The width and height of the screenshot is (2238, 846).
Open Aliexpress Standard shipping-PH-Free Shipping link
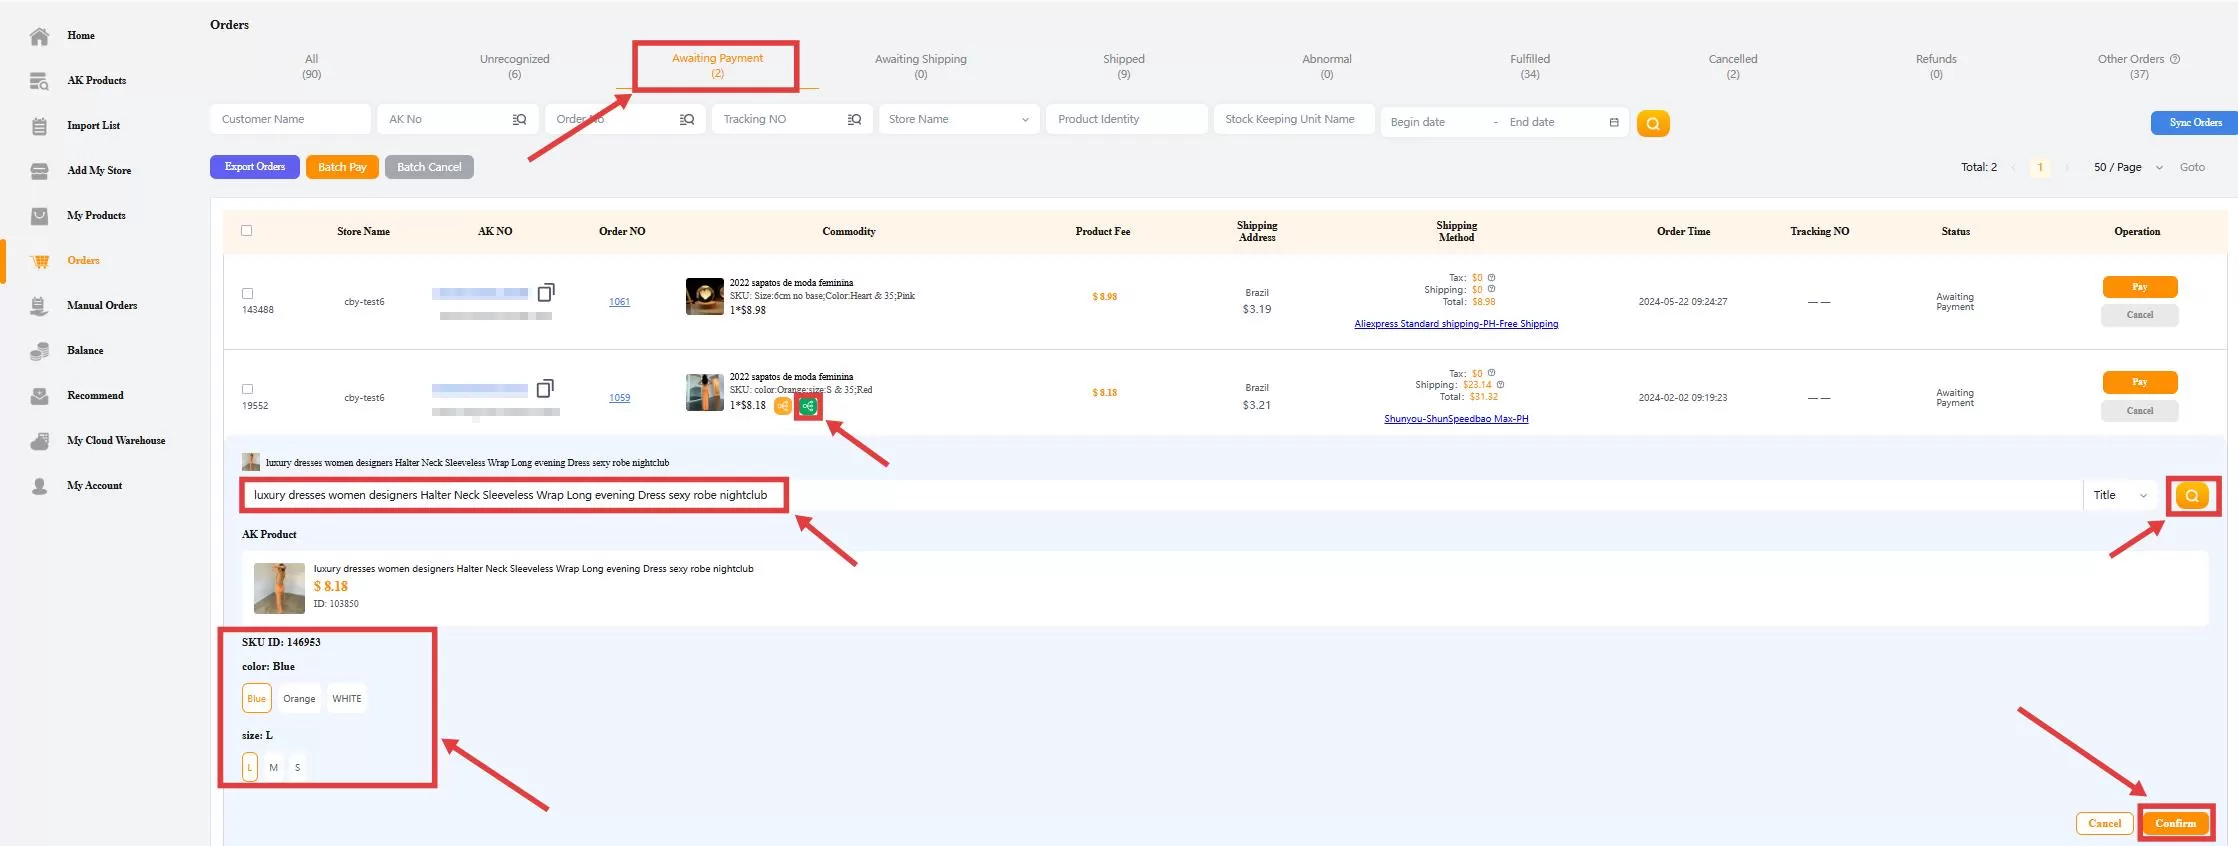pyautogui.click(x=1456, y=324)
